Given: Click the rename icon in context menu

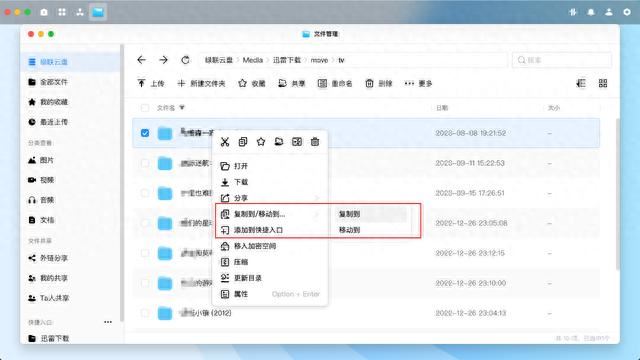Looking at the screenshot, I should (297, 142).
